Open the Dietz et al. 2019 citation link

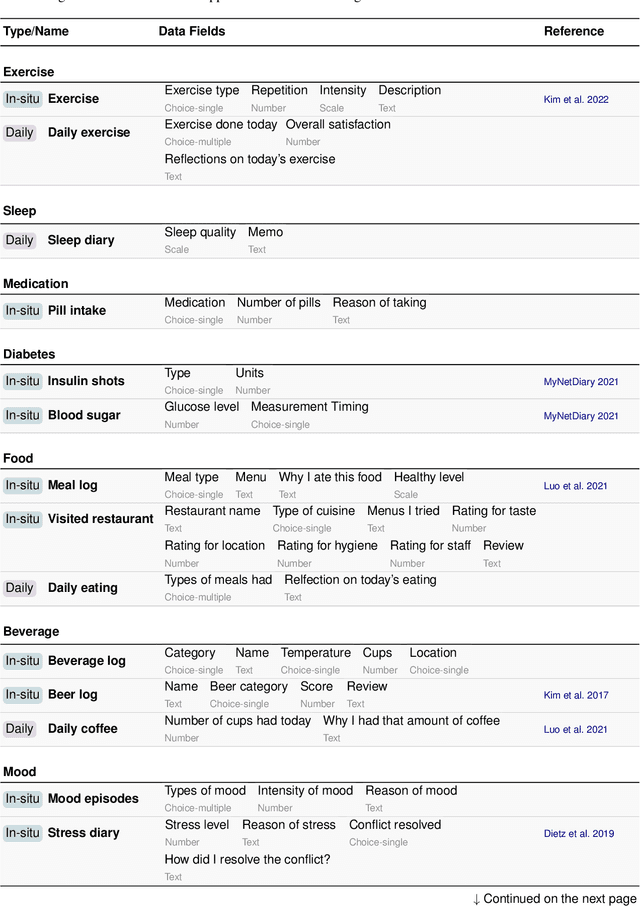point(578,834)
